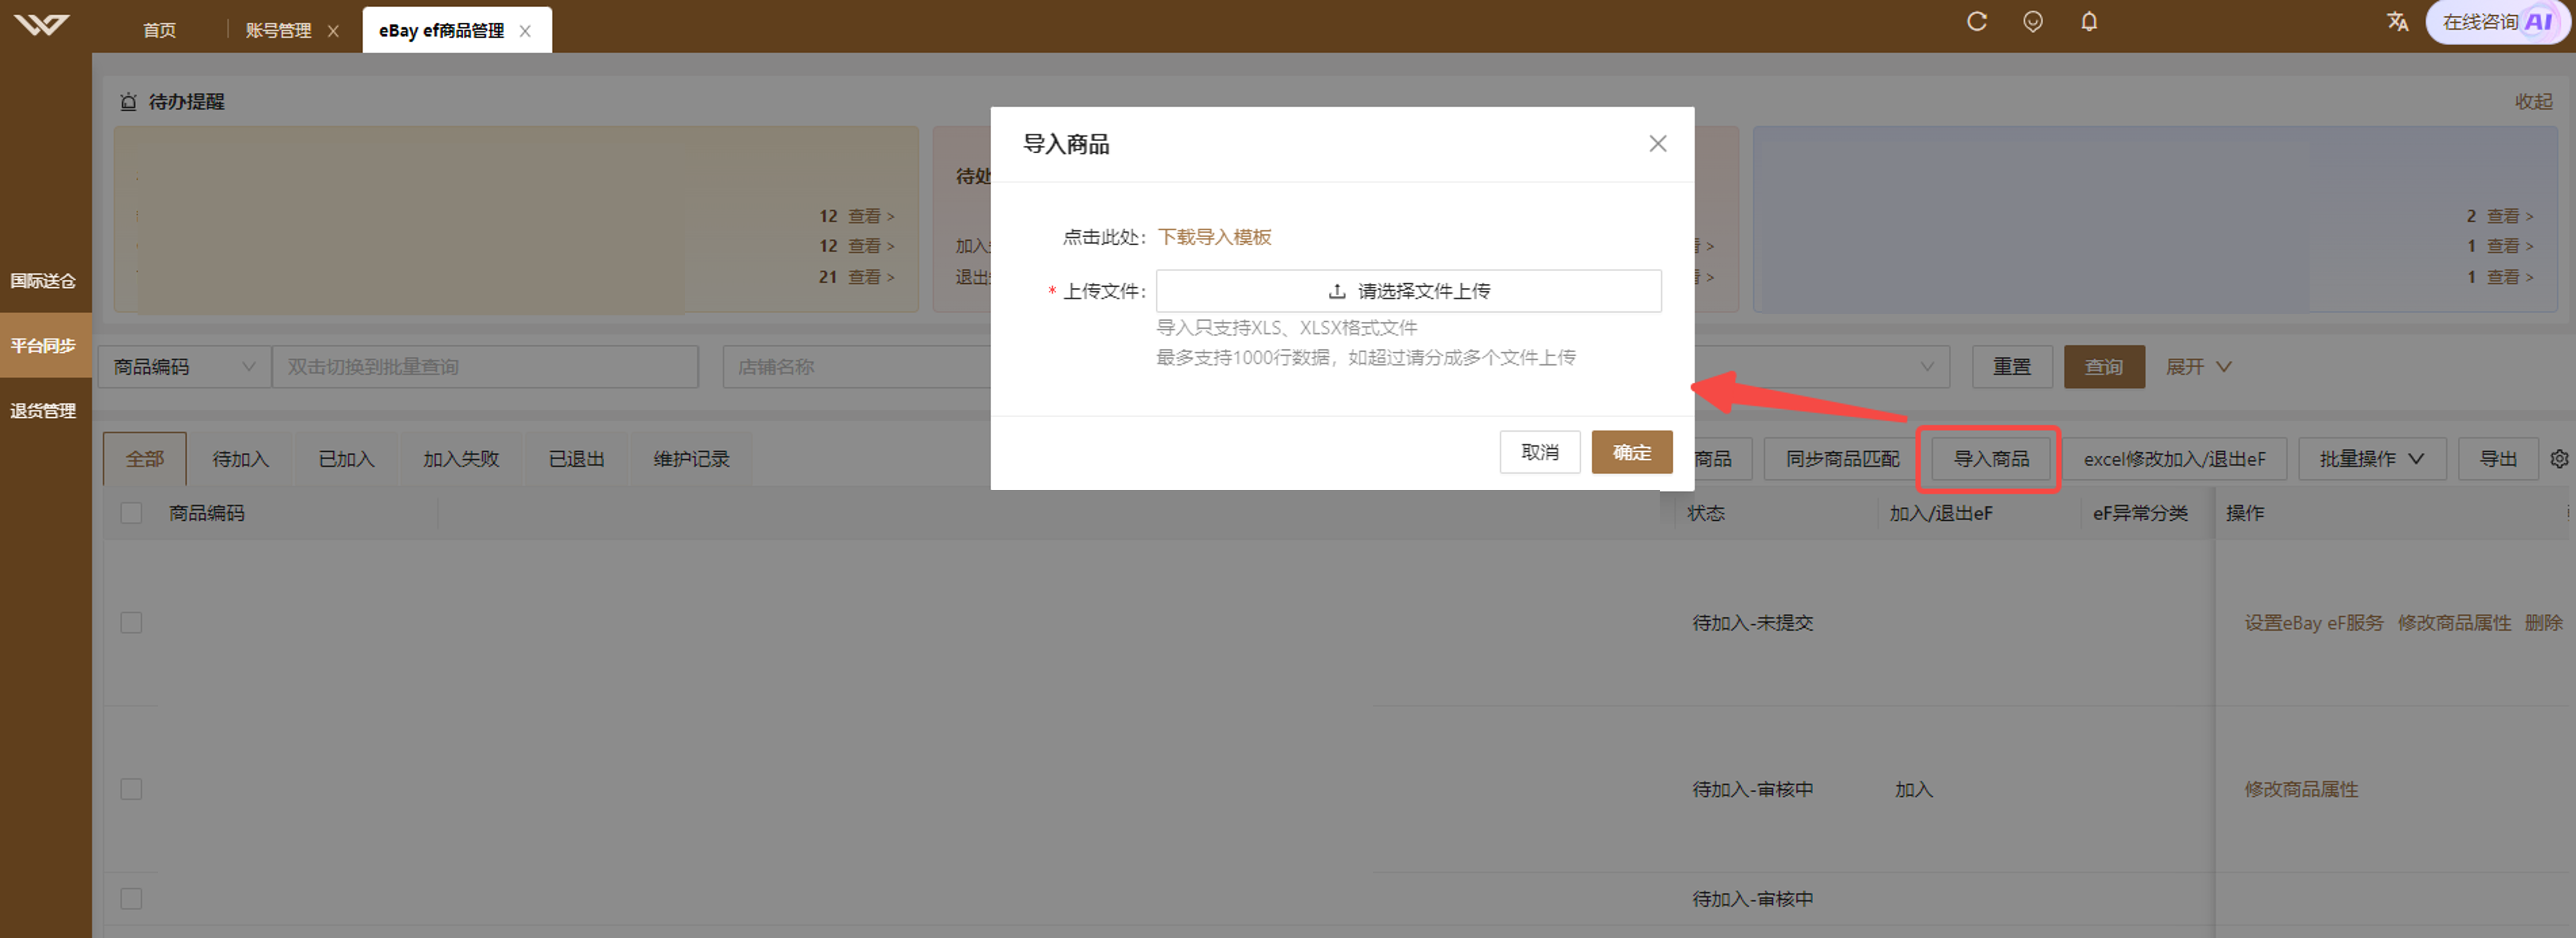Click excel修改加入/退出eF button
2576x938 pixels.
[2174, 458]
